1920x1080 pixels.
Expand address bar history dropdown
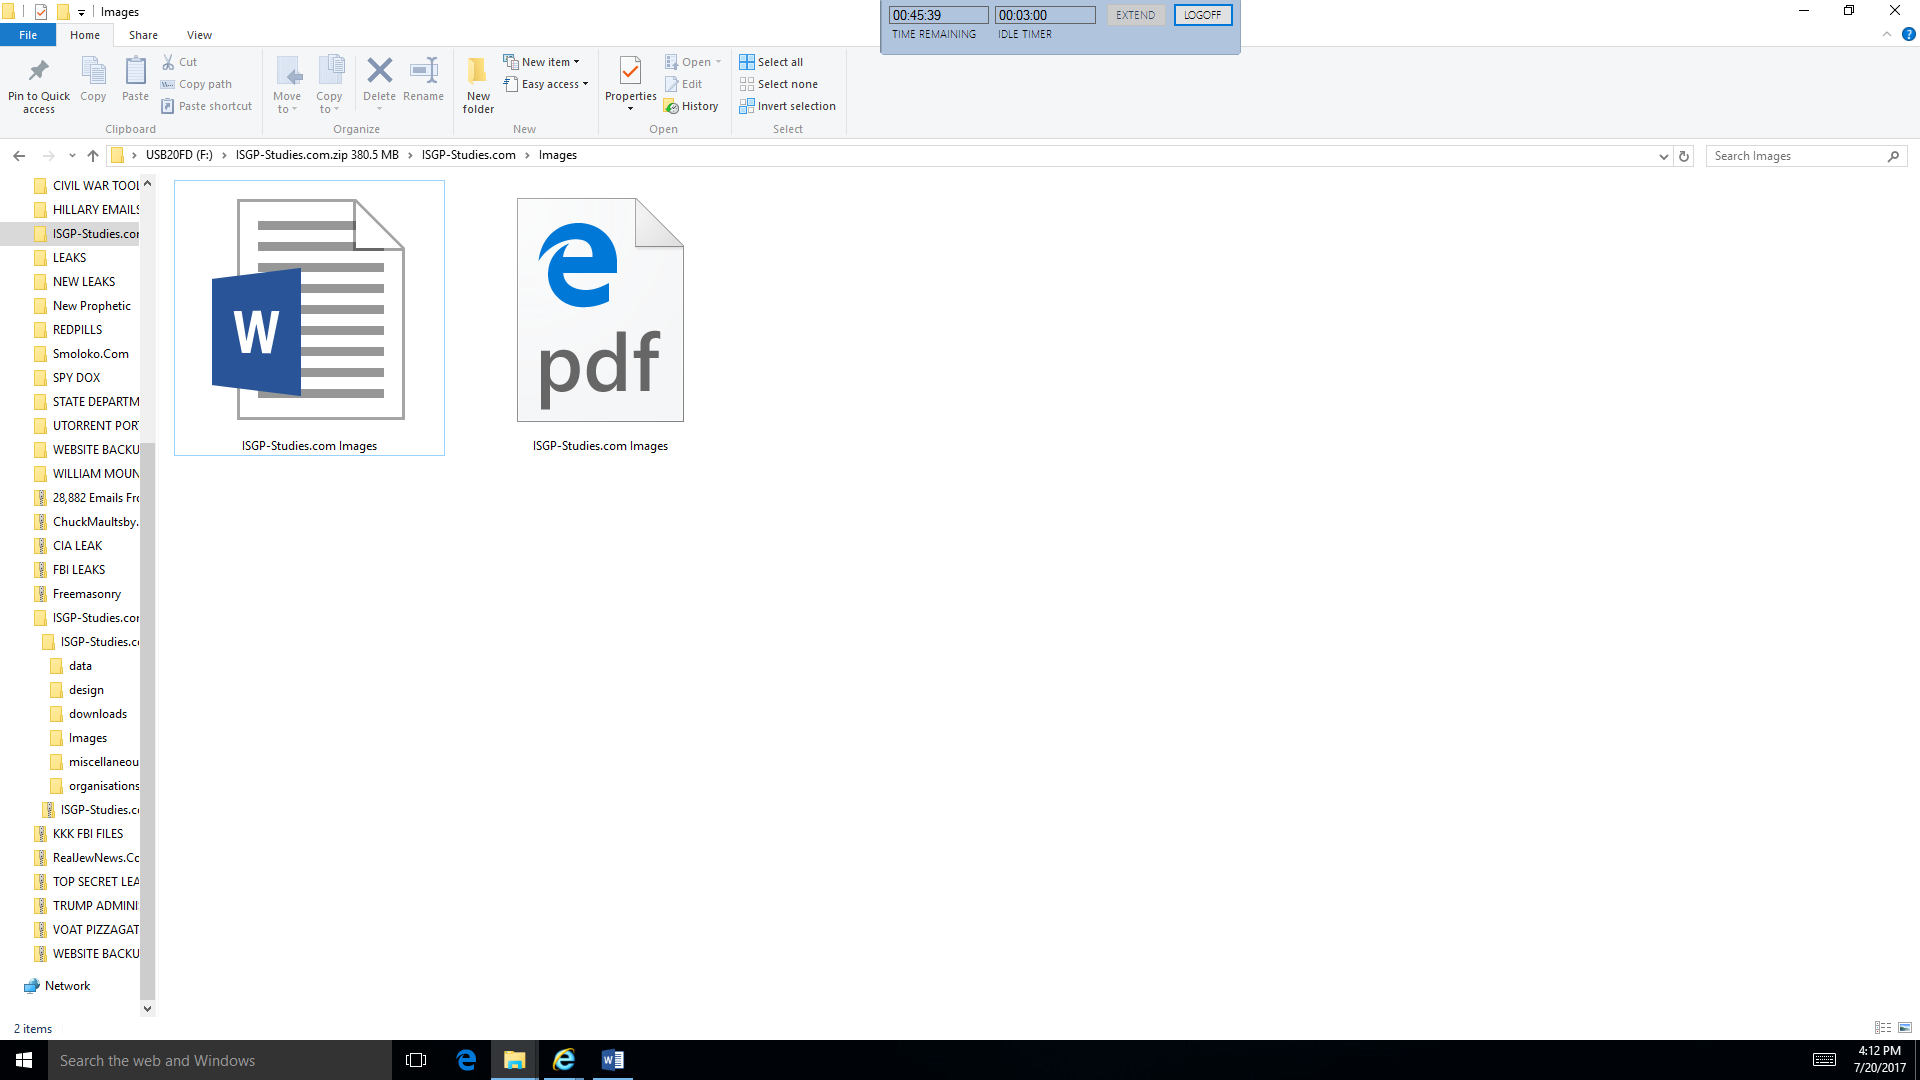tap(1663, 156)
